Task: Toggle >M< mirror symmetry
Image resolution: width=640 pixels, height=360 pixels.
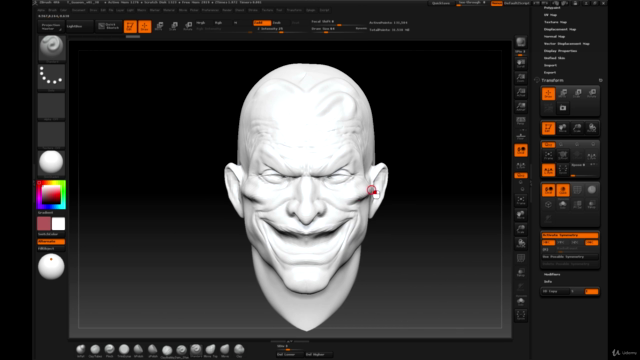Action: point(591,242)
